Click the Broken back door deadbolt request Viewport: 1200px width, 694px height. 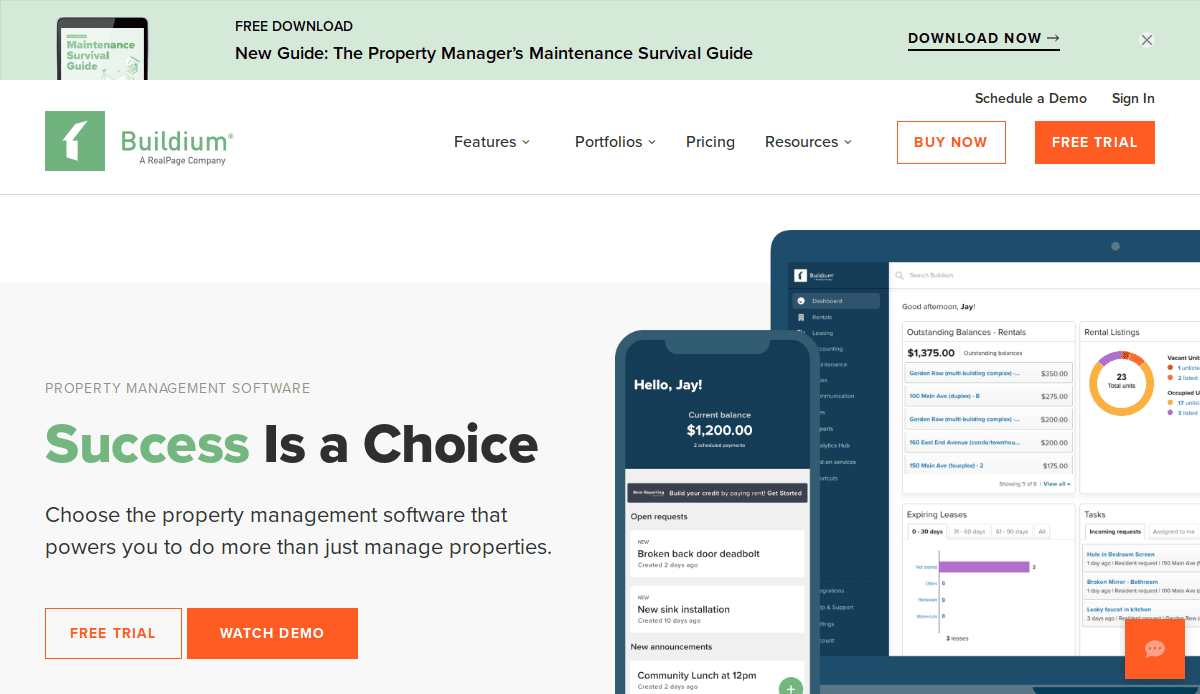point(717,554)
